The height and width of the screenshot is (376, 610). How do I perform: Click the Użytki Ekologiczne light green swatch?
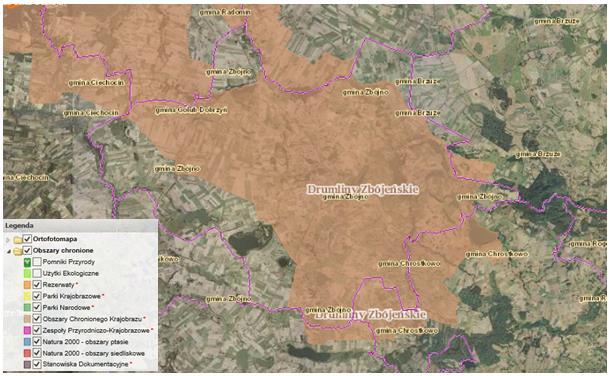click(27, 273)
